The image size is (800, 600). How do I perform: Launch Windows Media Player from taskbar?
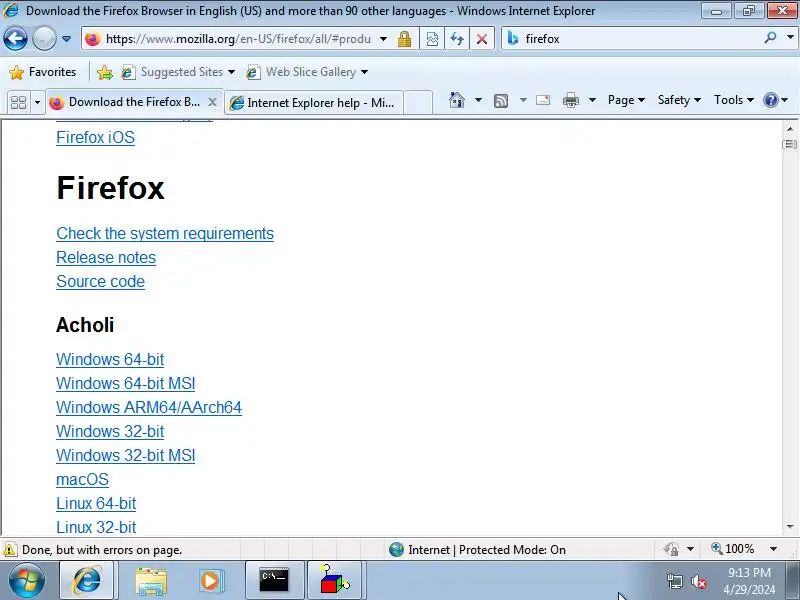coord(211,581)
